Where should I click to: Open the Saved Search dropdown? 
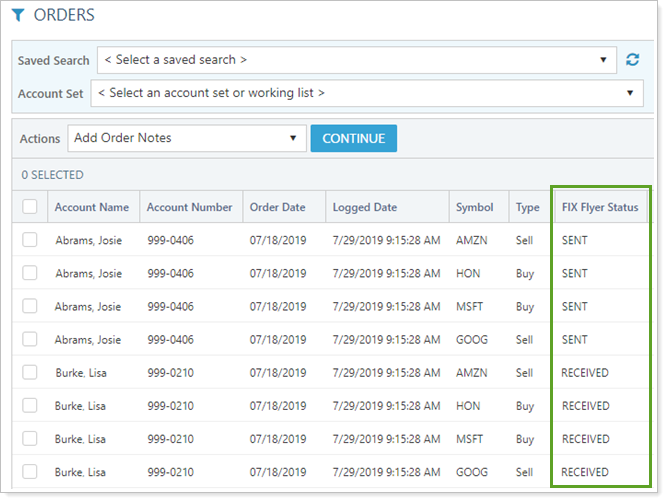356,60
